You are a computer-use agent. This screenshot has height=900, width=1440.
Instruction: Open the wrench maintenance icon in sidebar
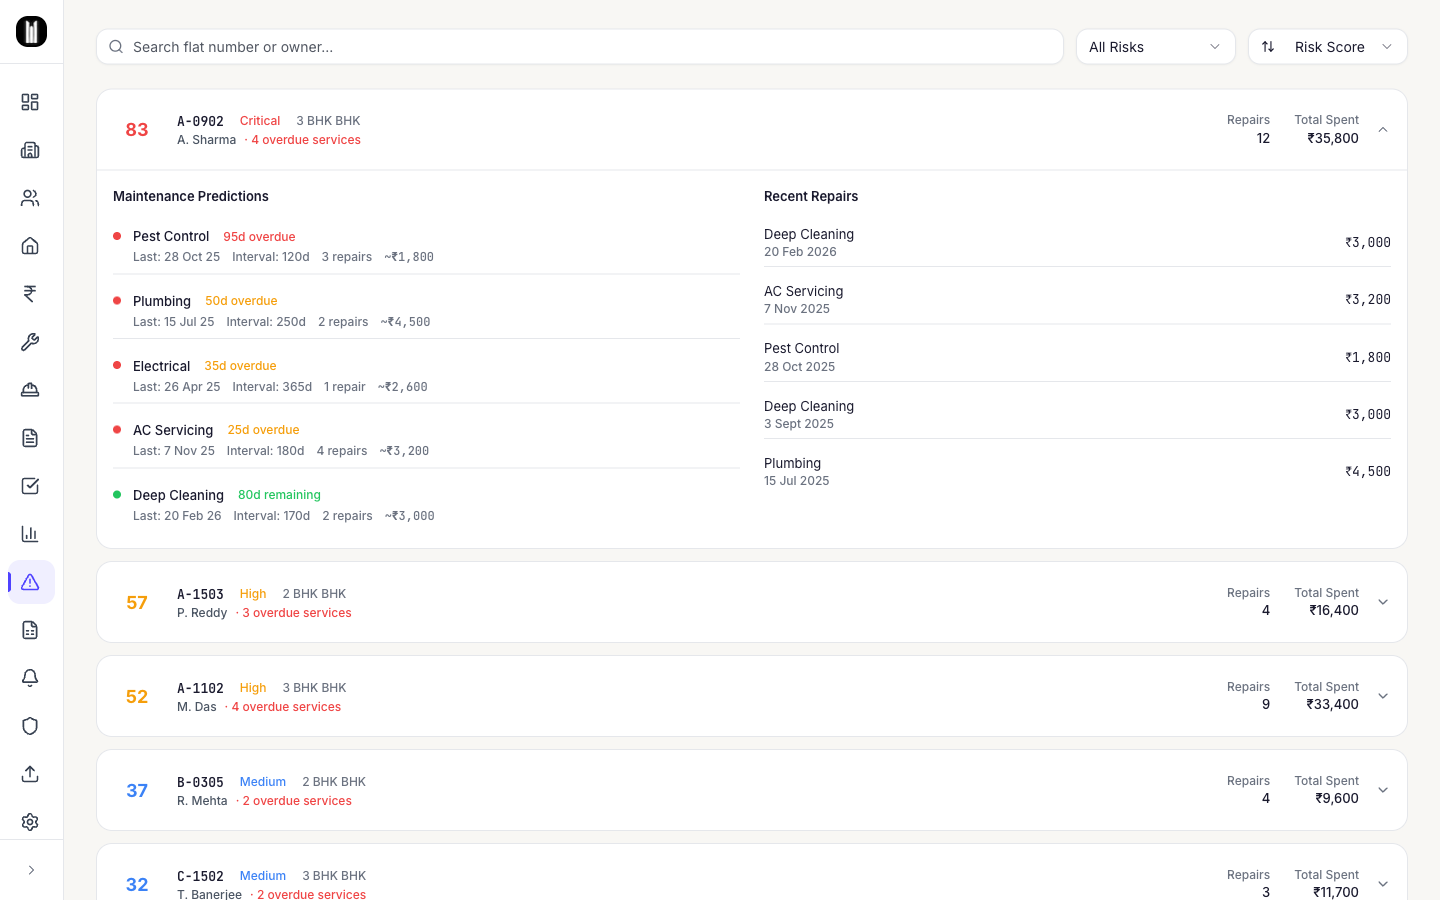(x=30, y=342)
